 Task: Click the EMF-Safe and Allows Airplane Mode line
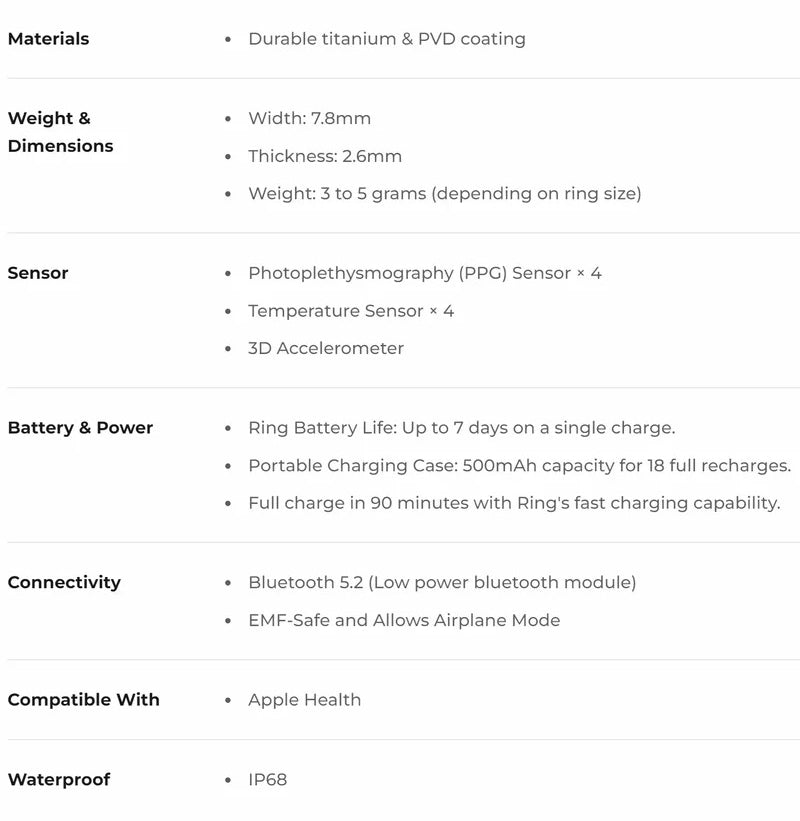(404, 620)
